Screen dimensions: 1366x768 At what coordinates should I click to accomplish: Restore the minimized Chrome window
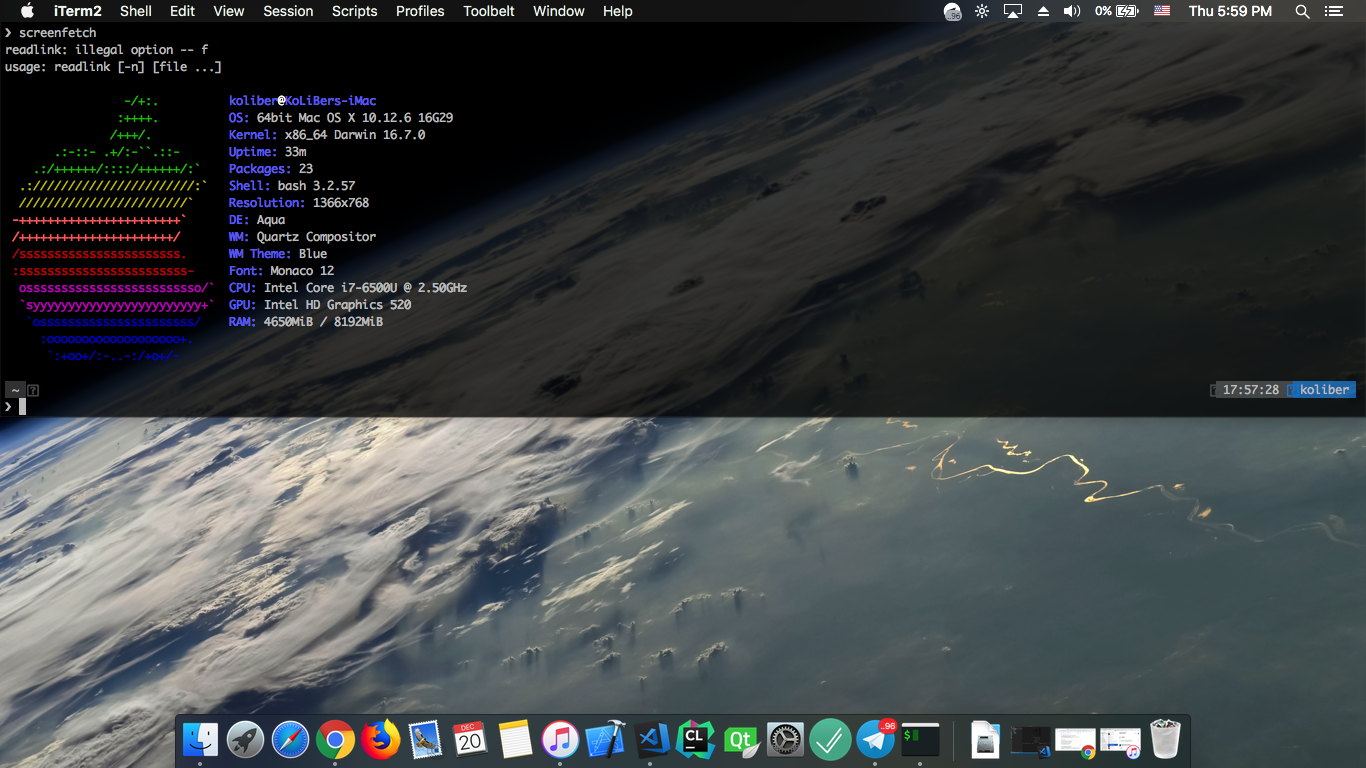point(1075,743)
